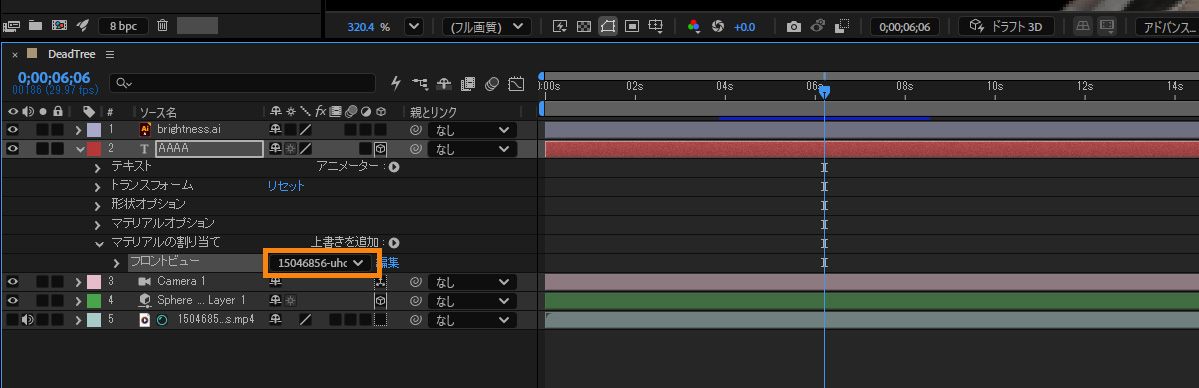Hide the Sphere Layer 1
Screen dimensions: 1199x388
point(12,301)
